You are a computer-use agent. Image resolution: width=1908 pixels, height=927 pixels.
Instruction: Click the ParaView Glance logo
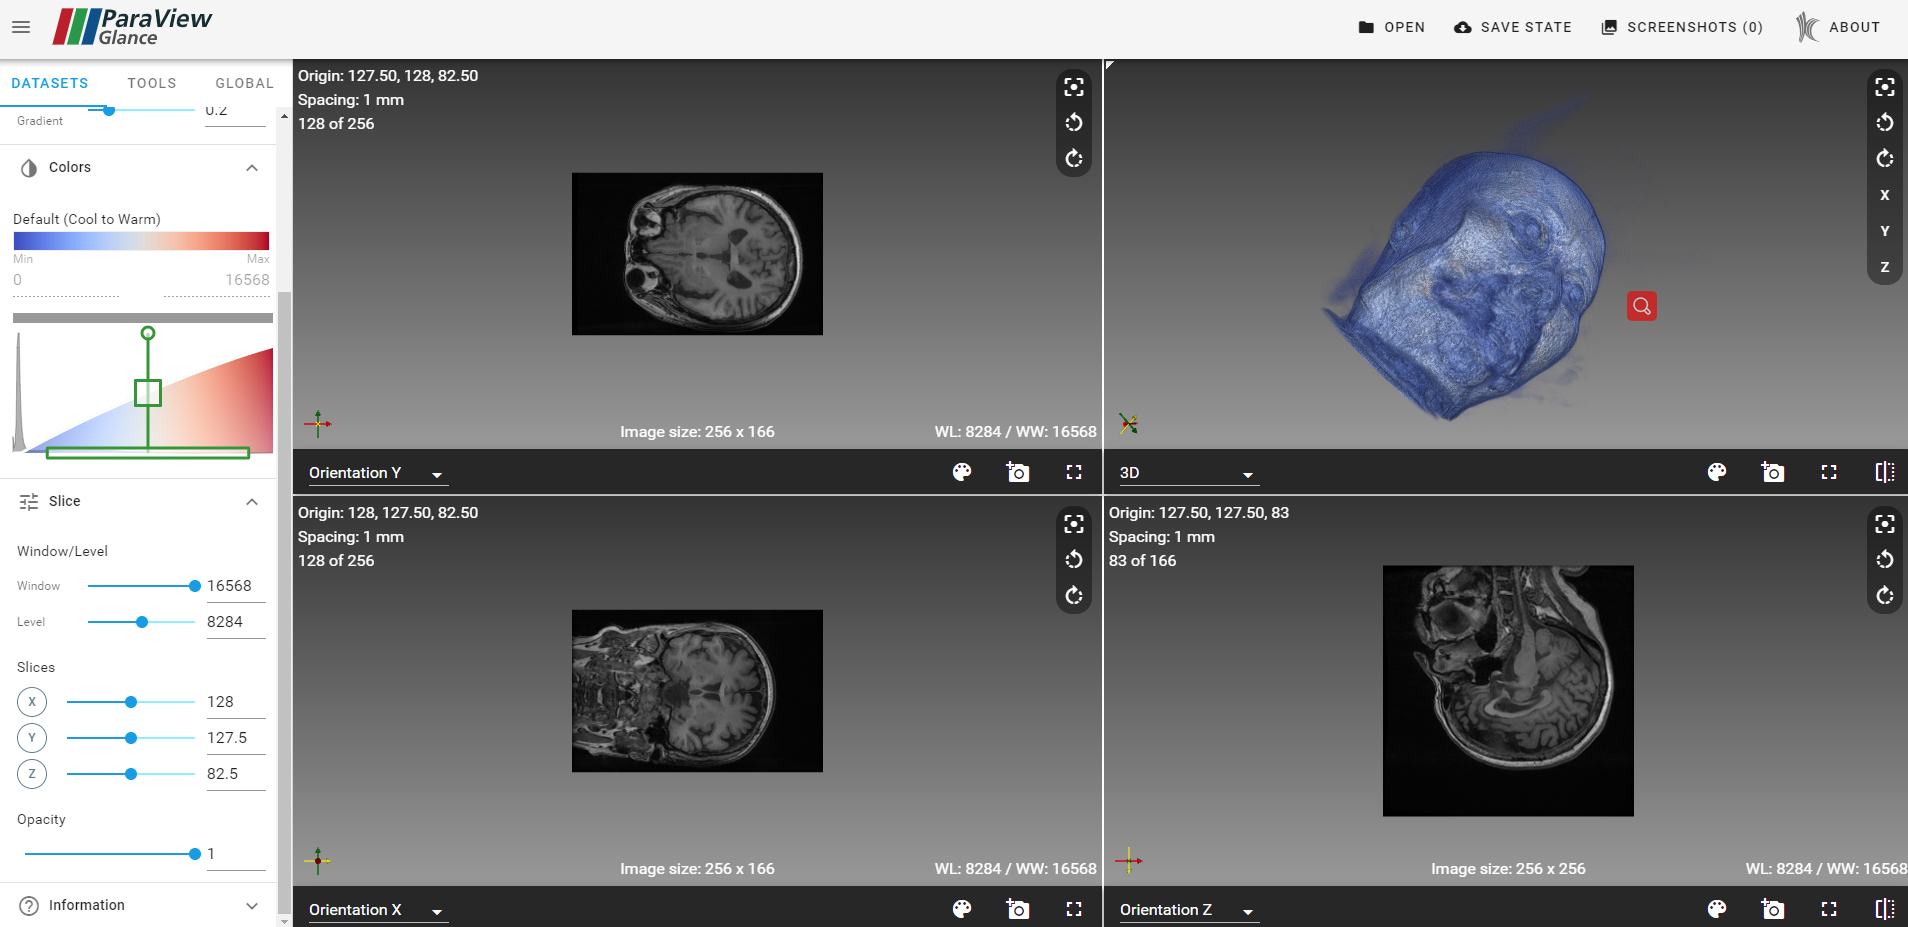(132, 27)
